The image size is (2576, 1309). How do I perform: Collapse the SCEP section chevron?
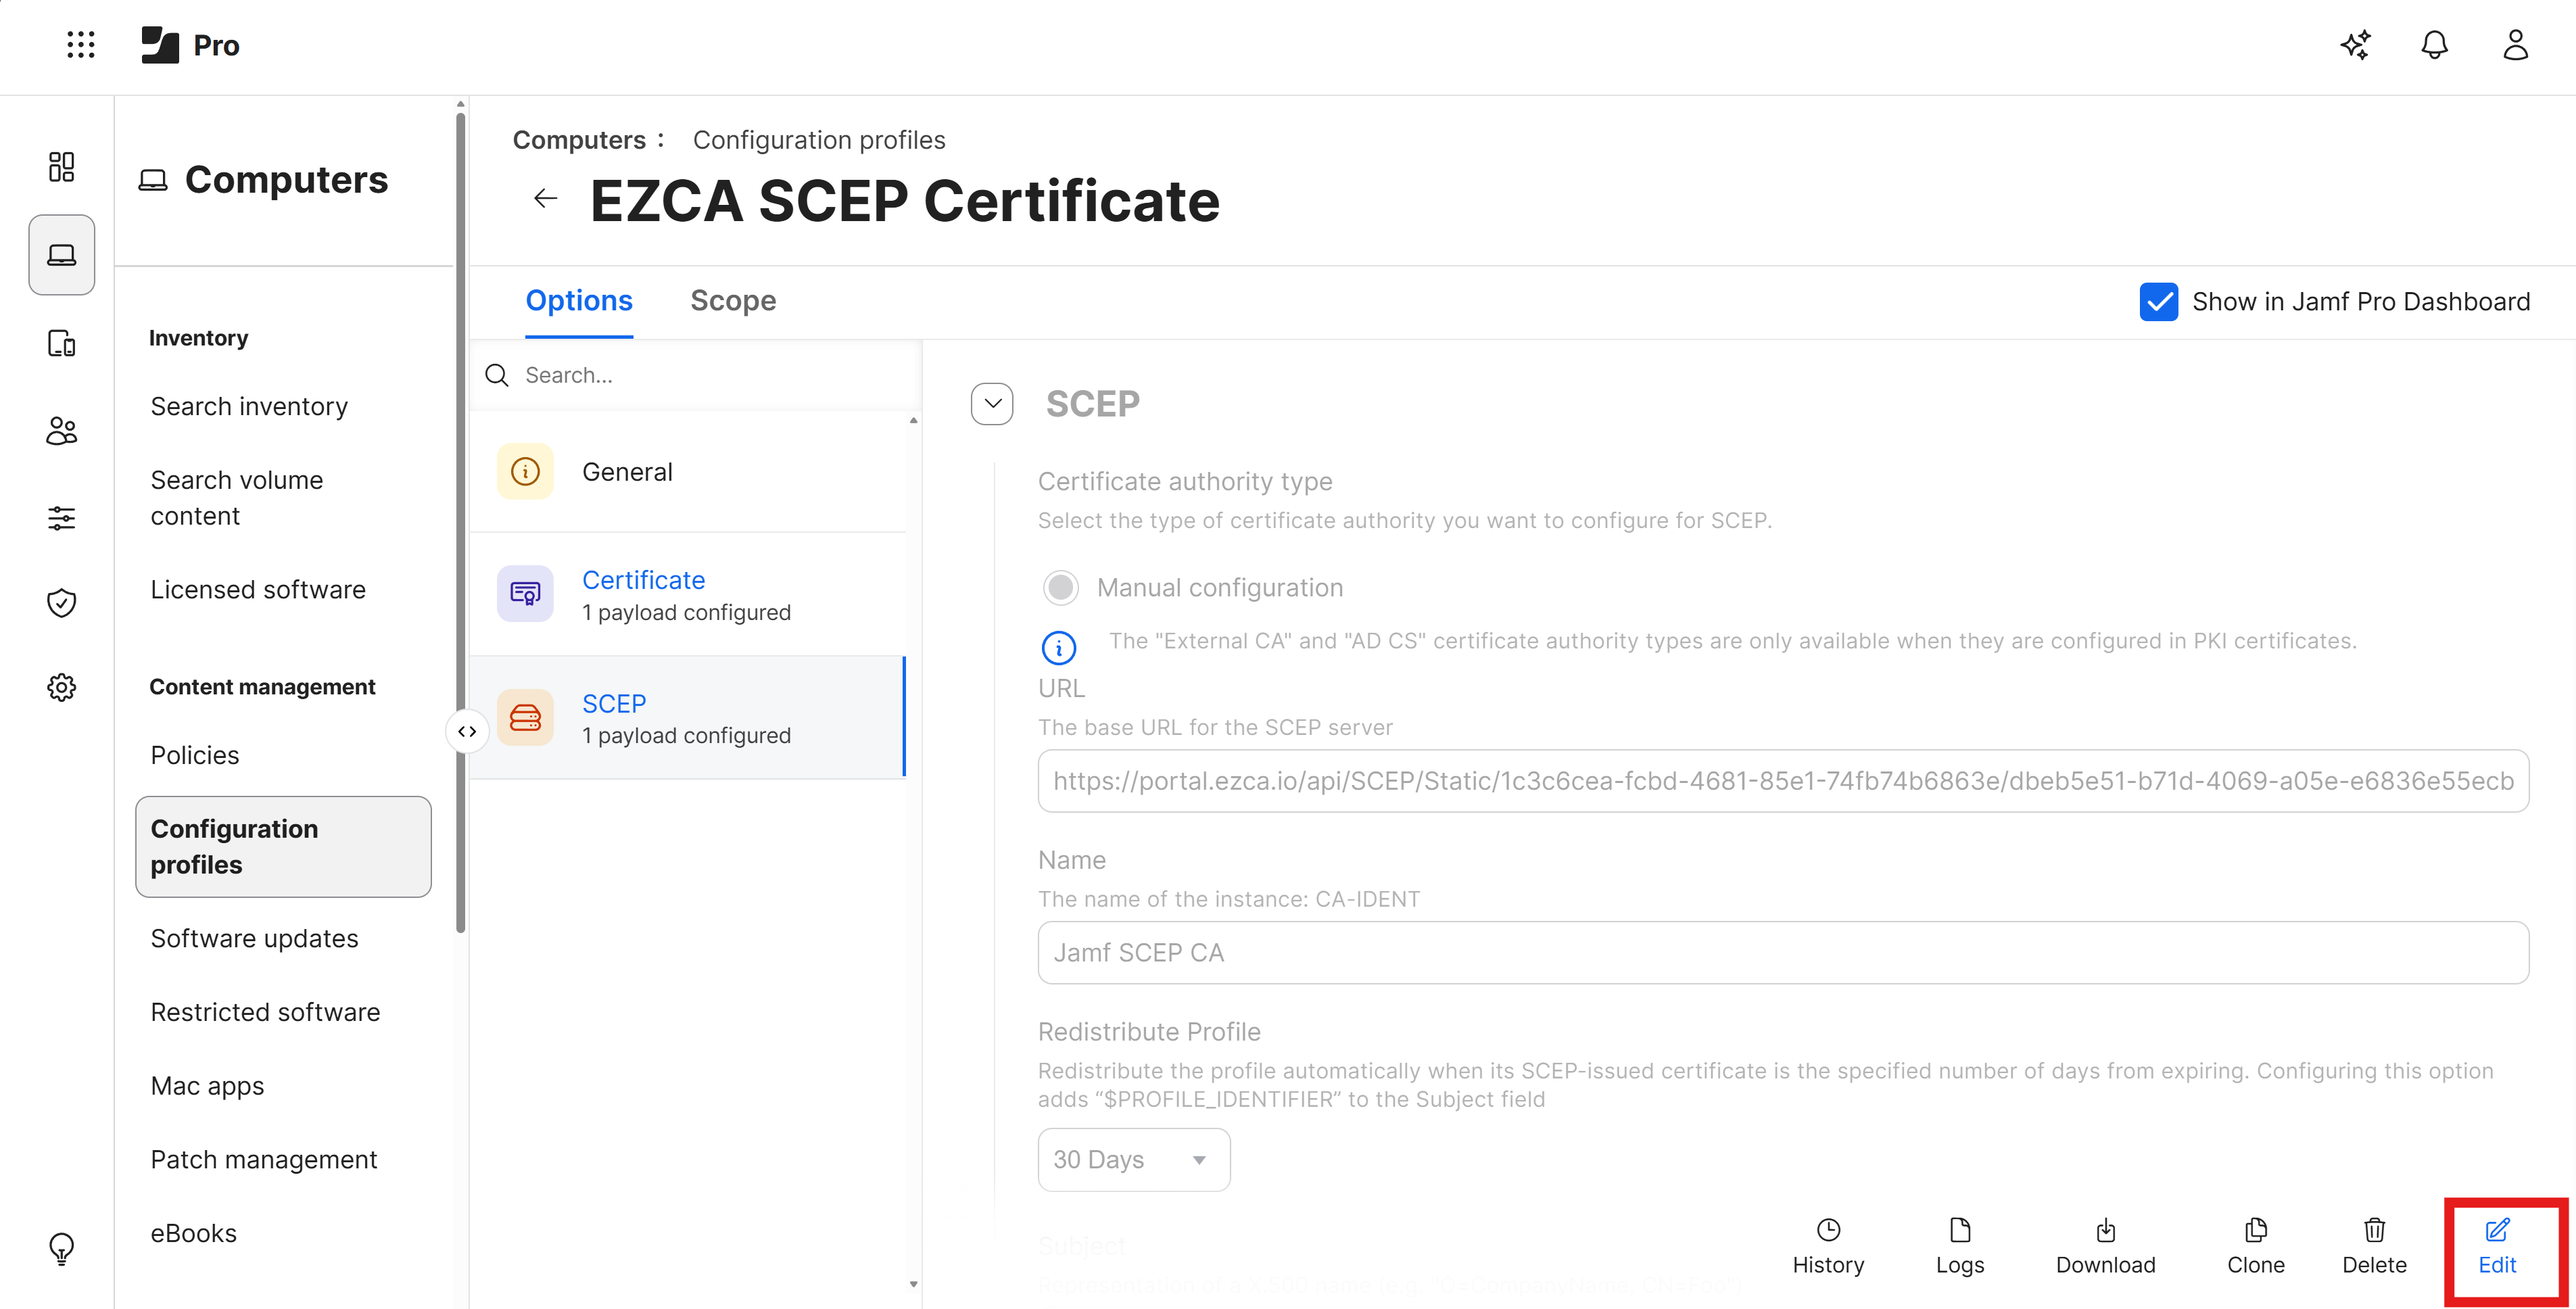(992, 404)
